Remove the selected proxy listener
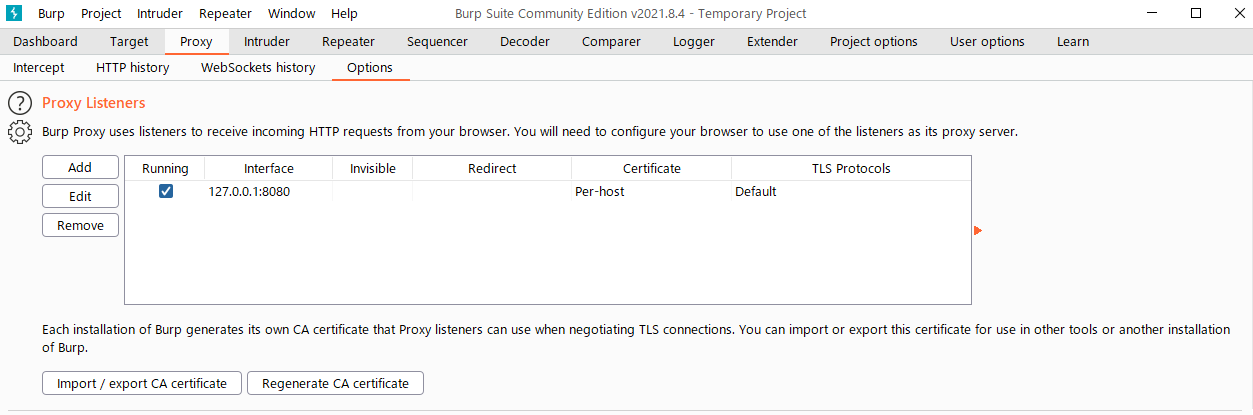The height and width of the screenshot is (415, 1253). click(80, 225)
